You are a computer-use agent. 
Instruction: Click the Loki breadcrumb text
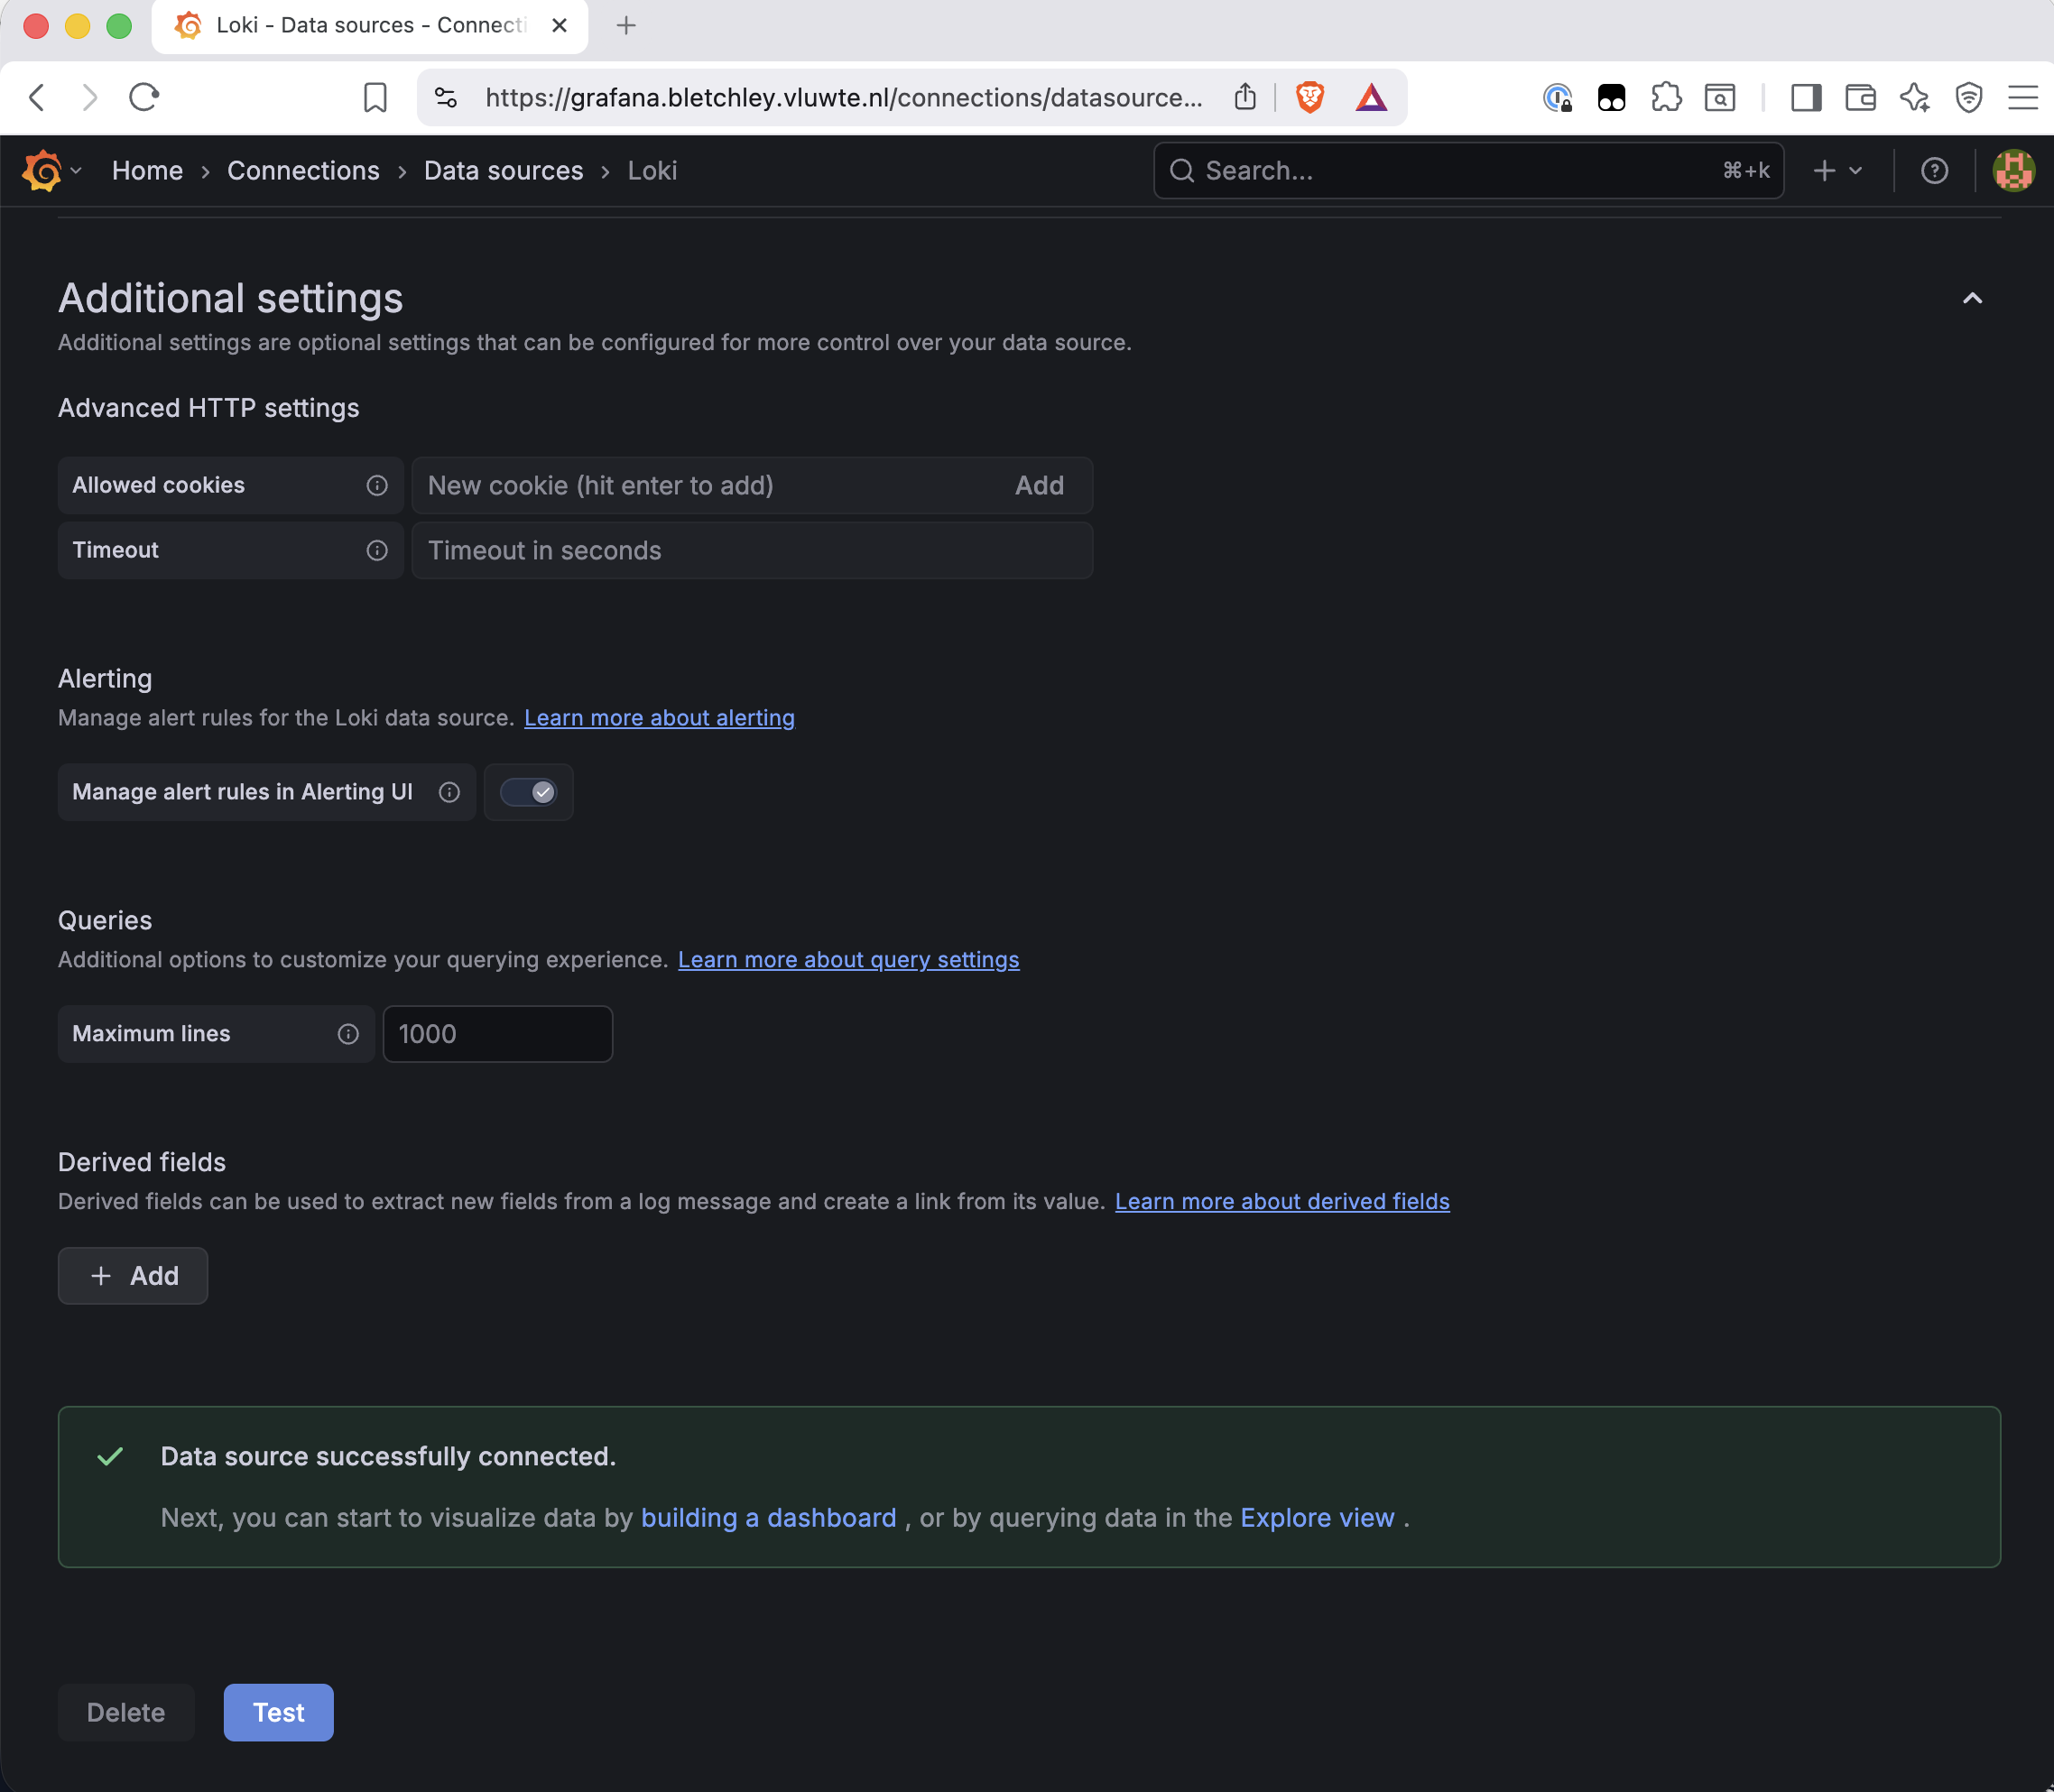click(652, 171)
